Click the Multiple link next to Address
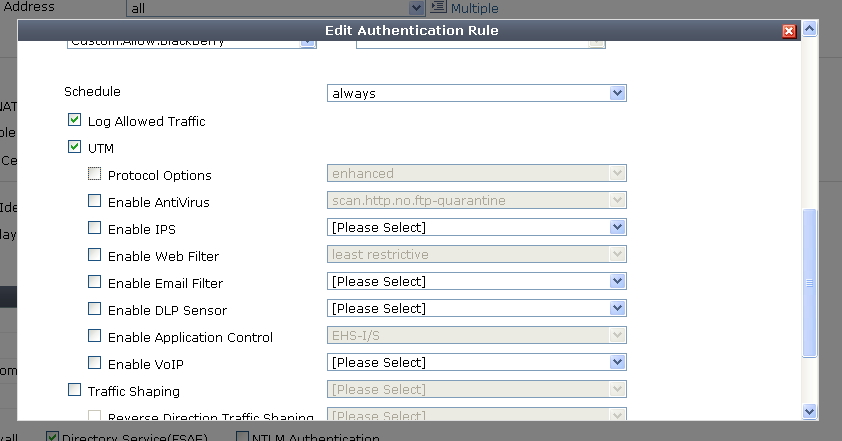The height and width of the screenshot is (441, 842). pyautogui.click(x=475, y=8)
